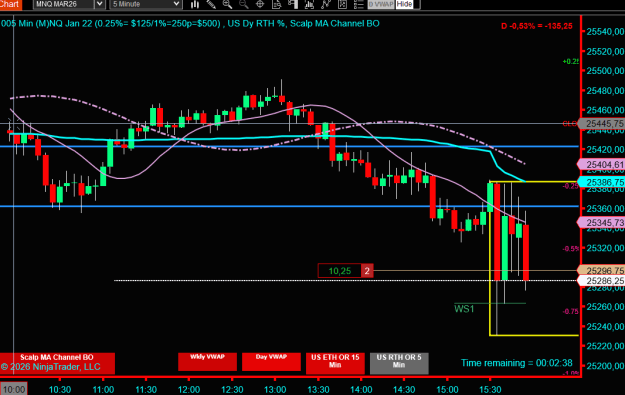Viewport: 625px width, 395px height.
Task: Open the chart trader icon
Action: click(293, 4)
